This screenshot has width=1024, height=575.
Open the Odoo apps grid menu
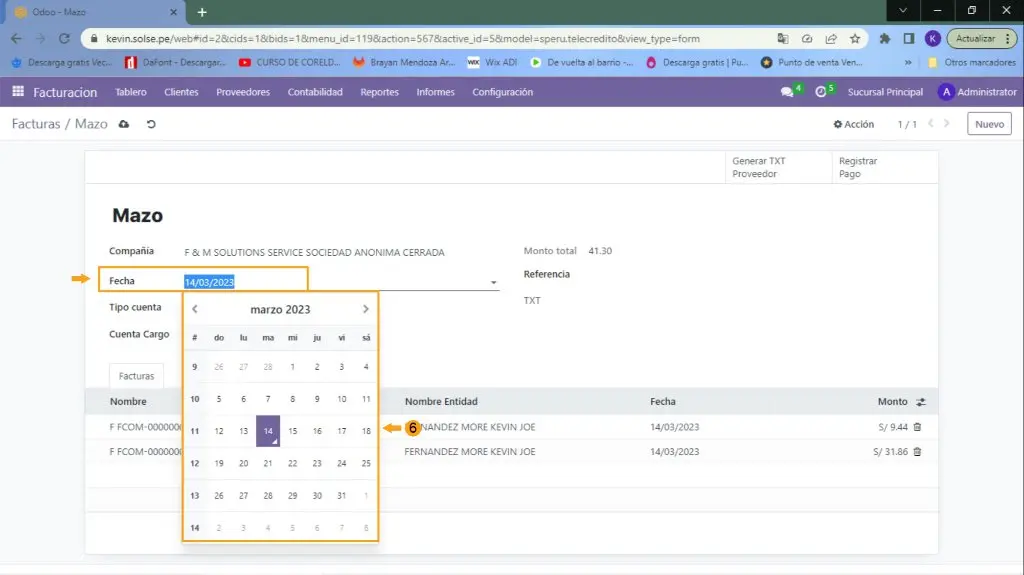(18, 92)
